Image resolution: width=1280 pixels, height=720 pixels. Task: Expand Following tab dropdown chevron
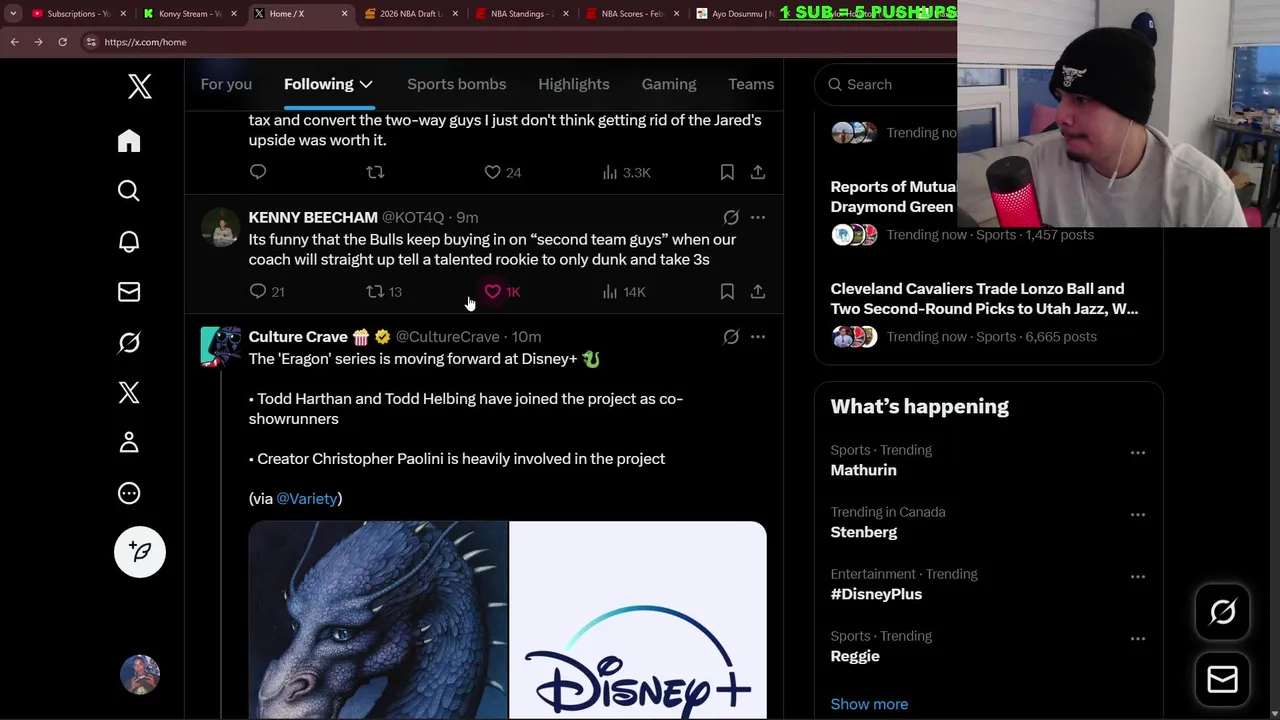(366, 84)
